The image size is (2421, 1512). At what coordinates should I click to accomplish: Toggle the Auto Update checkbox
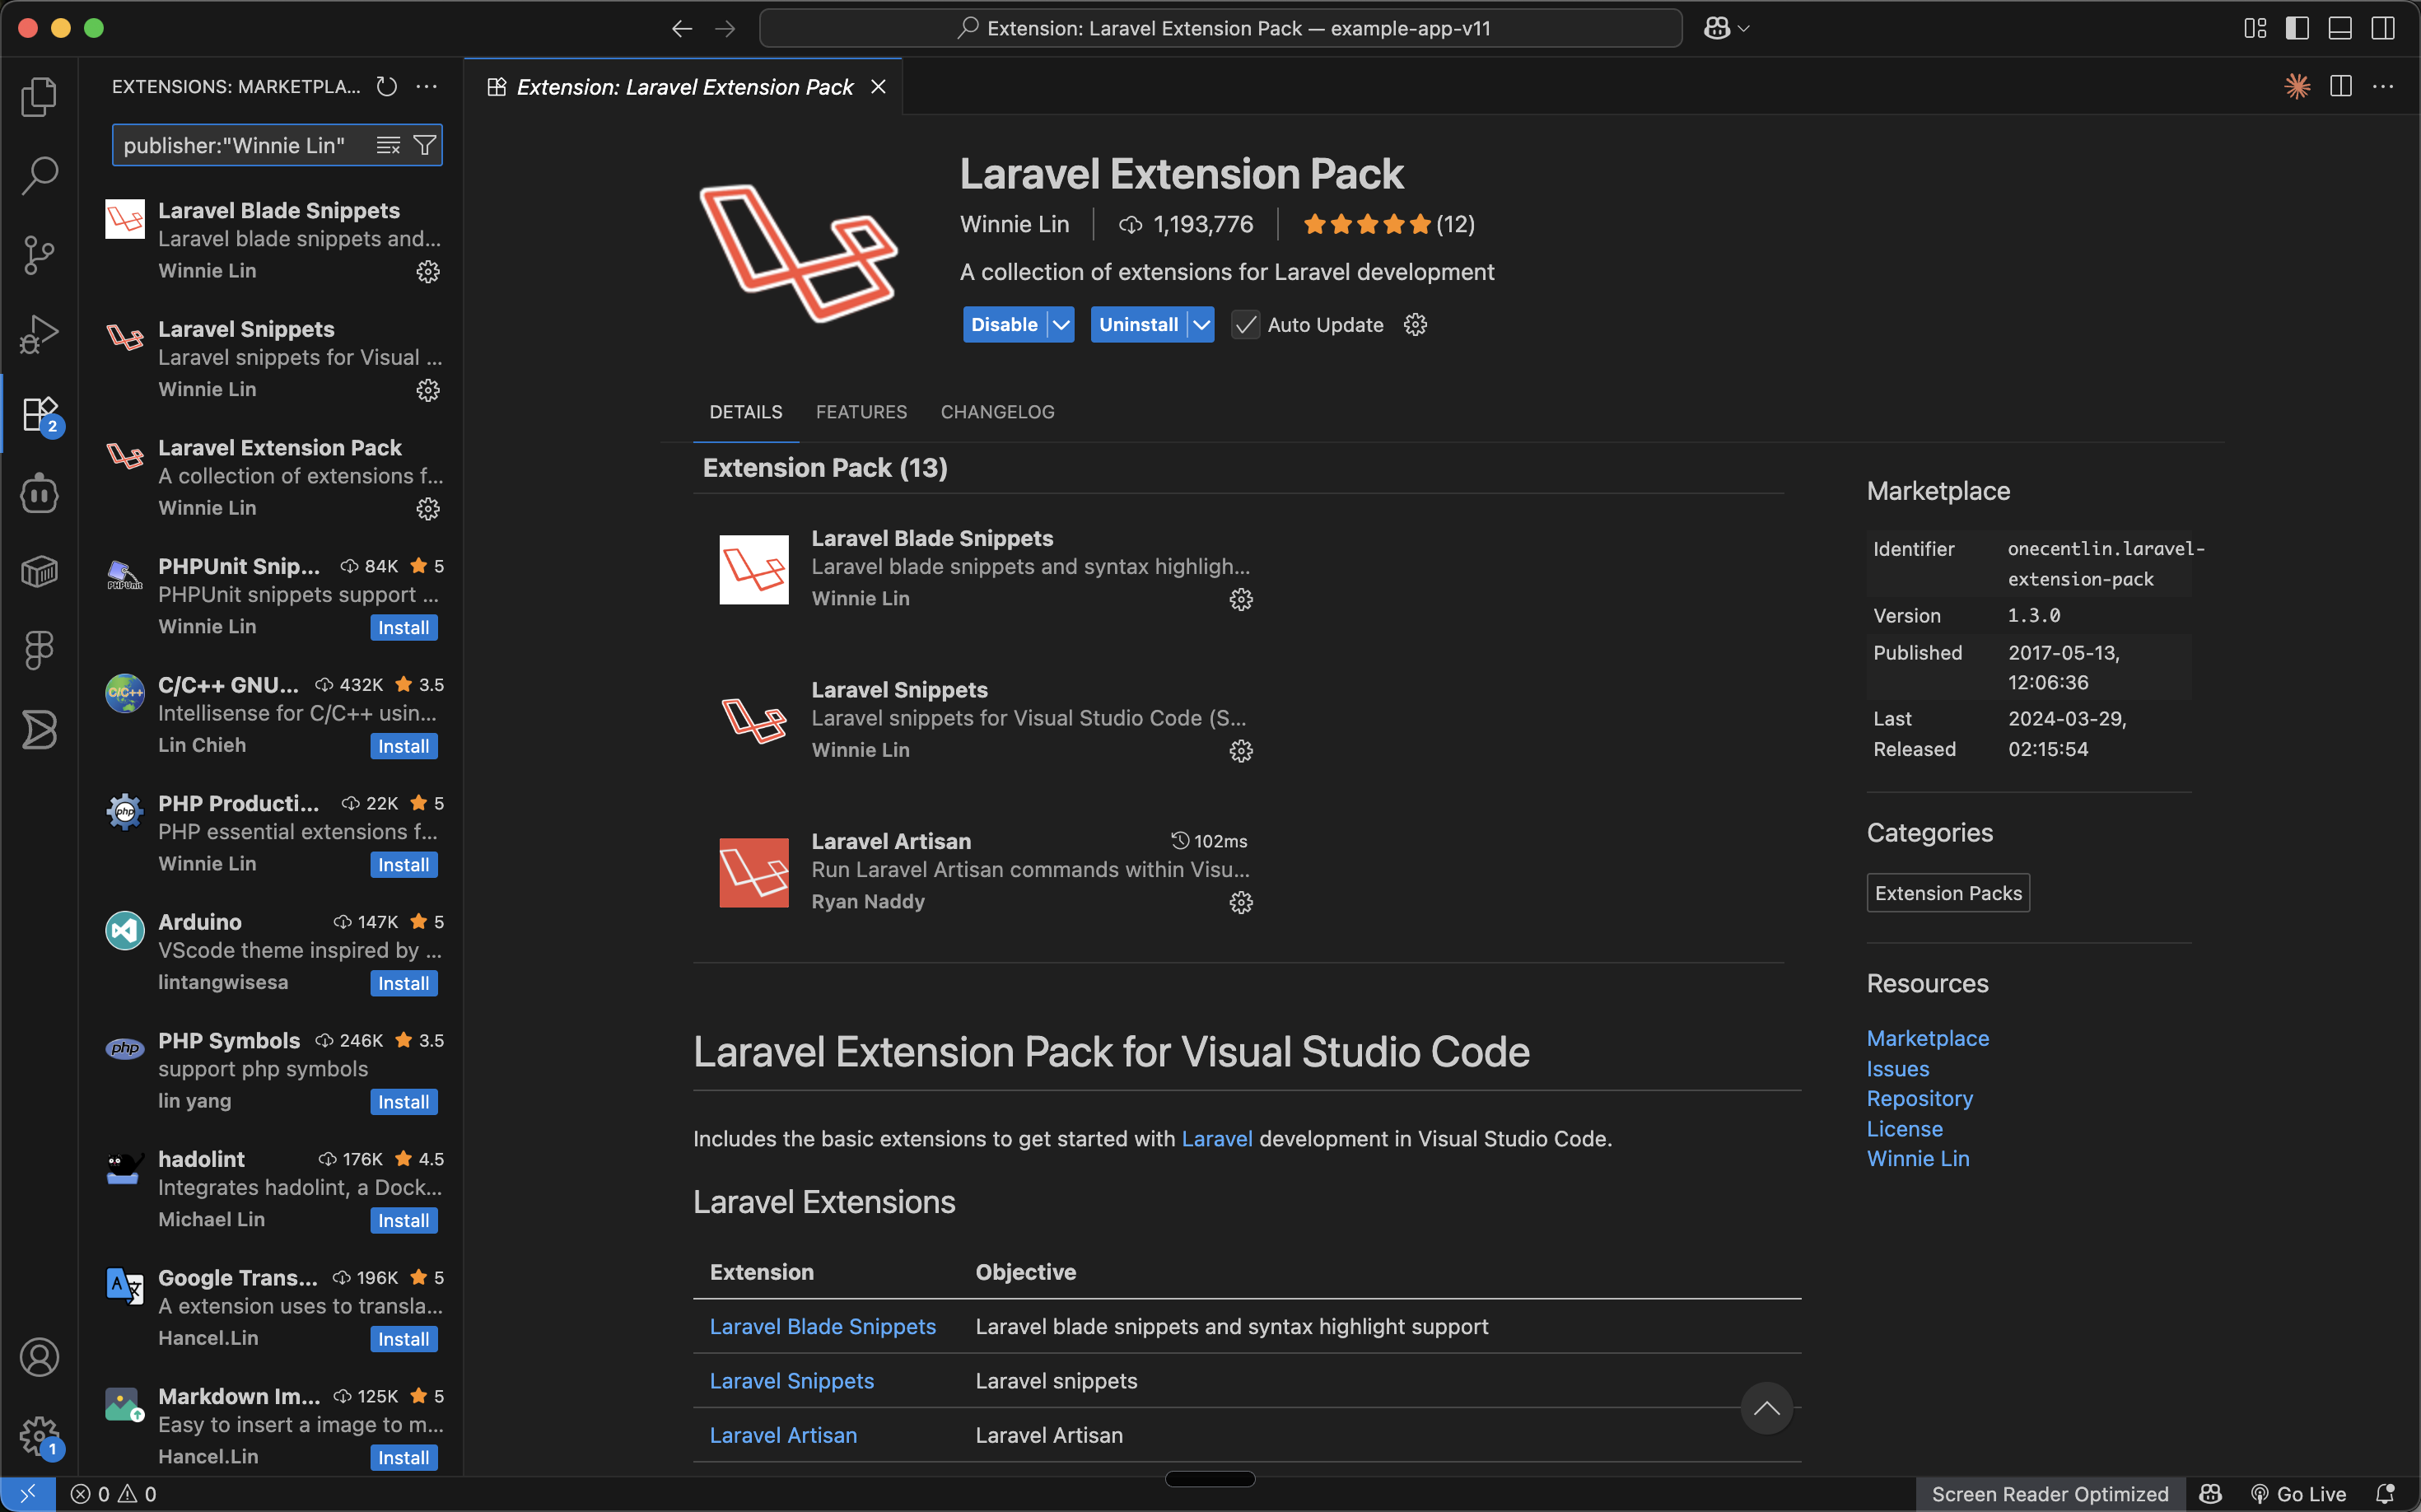[x=1245, y=325]
